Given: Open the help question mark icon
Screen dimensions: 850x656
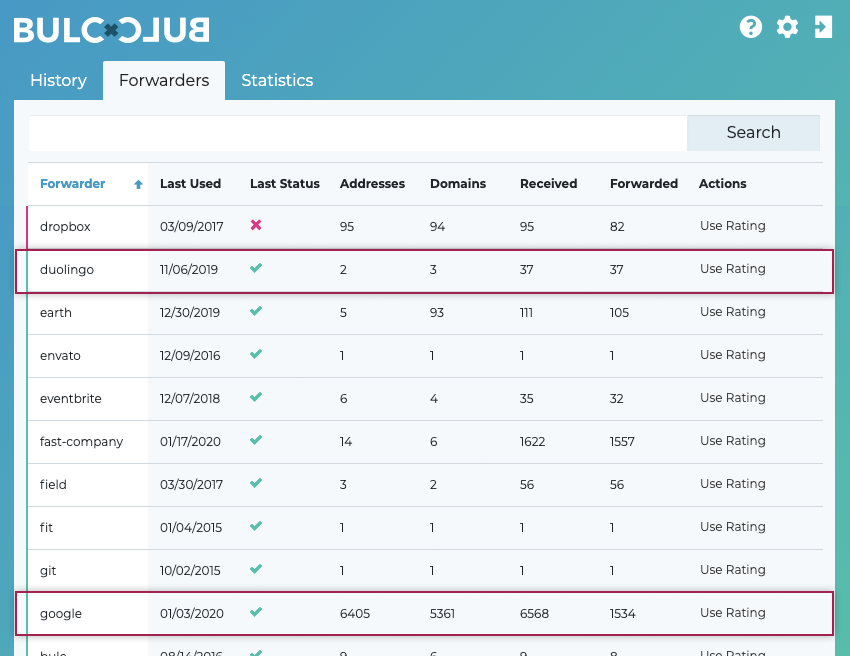Looking at the screenshot, I should pos(751,27).
